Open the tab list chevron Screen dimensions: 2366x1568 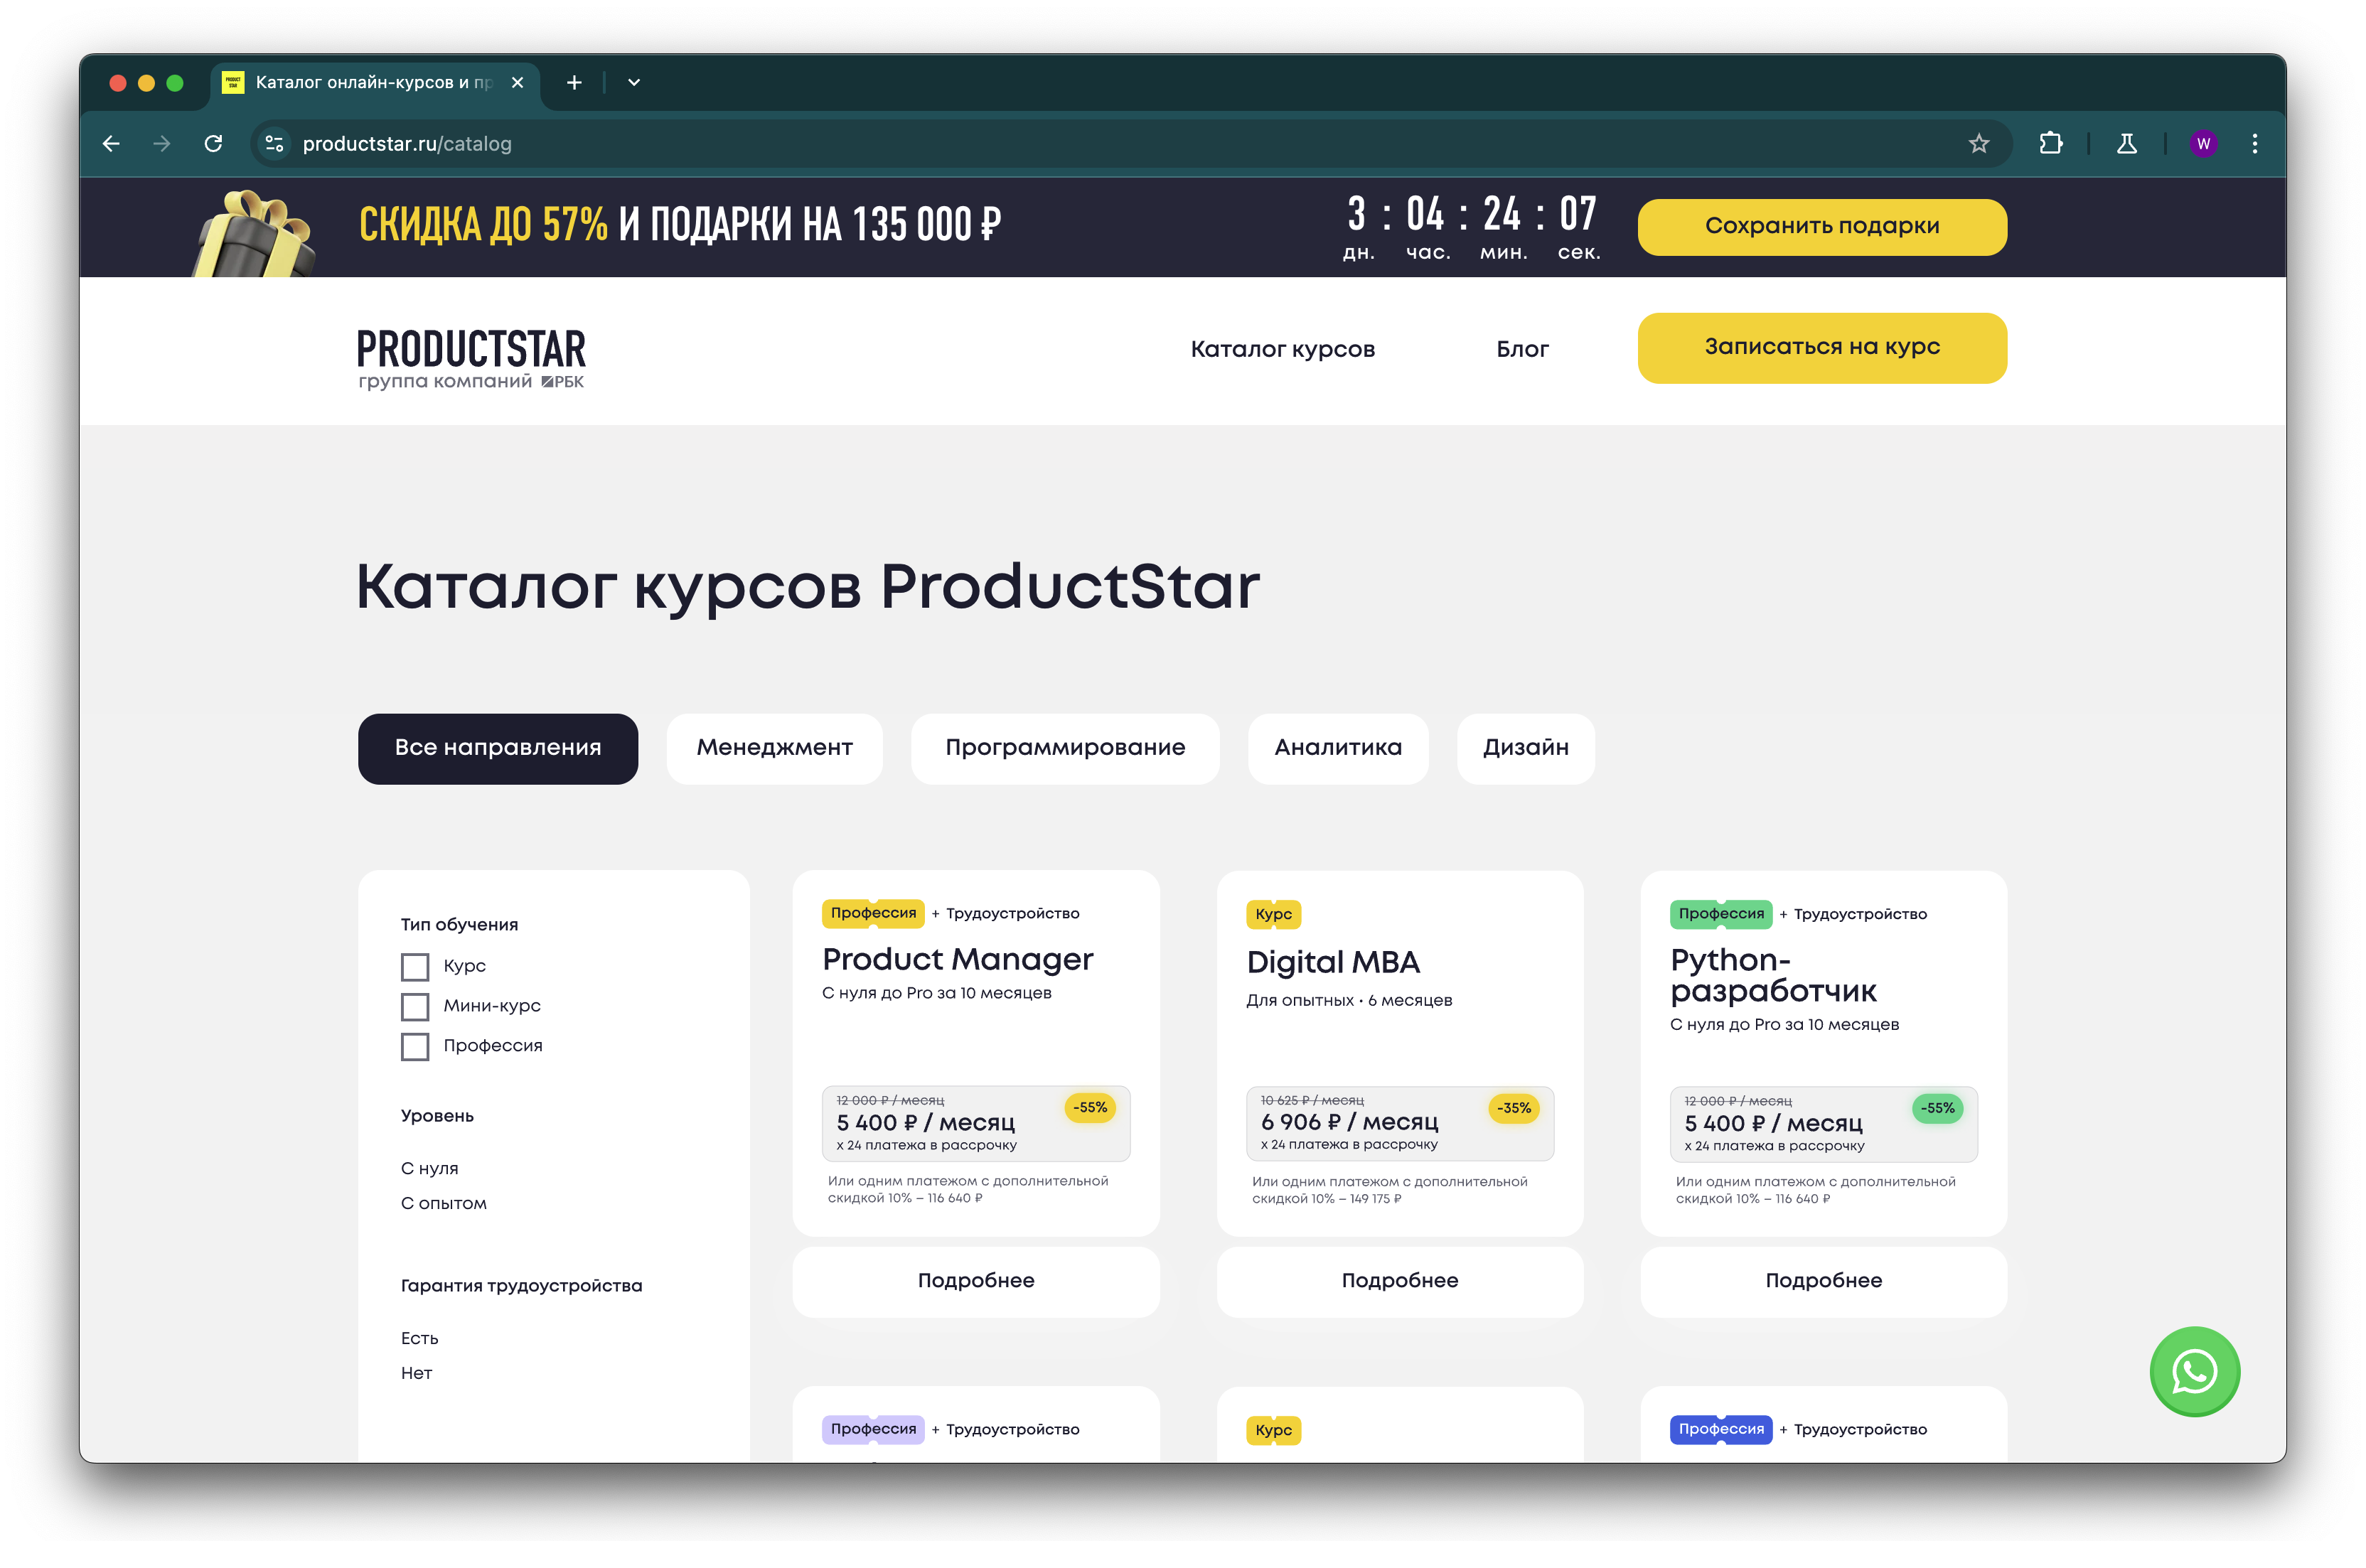click(x=633, y=82)
